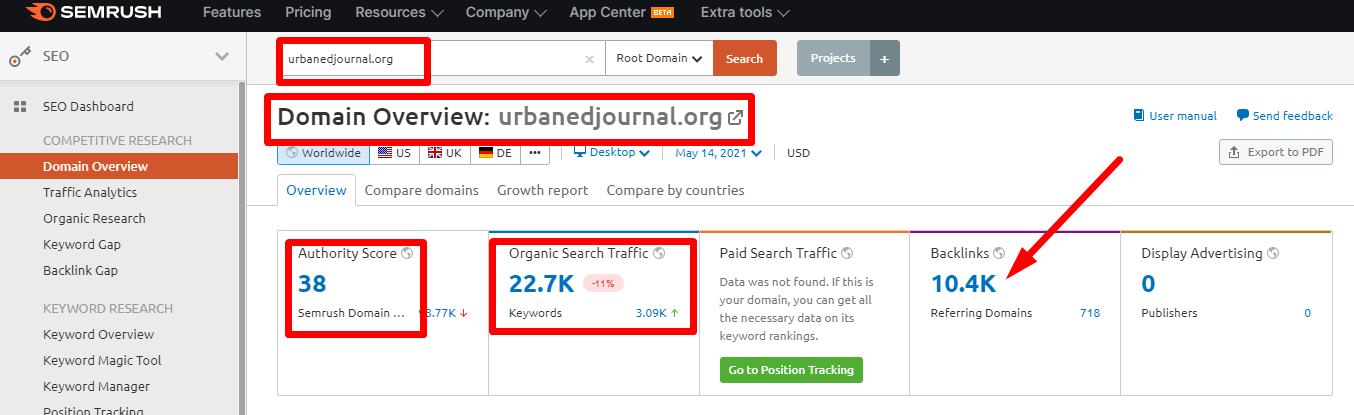Open the external link icon beside urbanedjournal.org
Image resolution: width=1354 pixels, height=415 pixels.
tap(736, 117)
